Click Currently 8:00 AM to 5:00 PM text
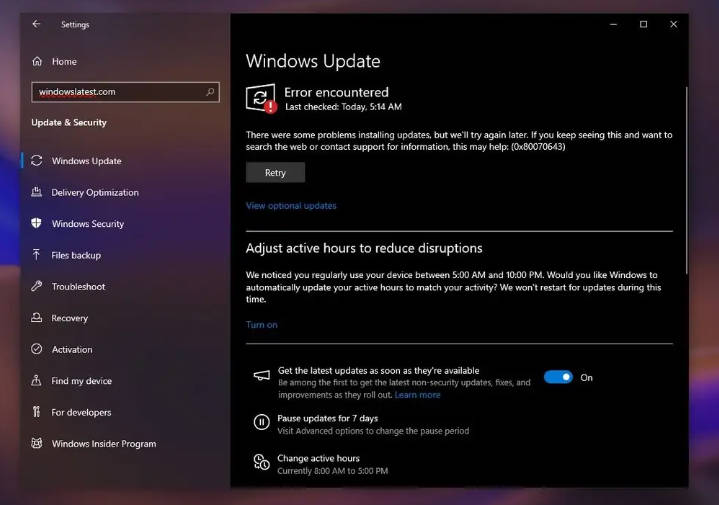 coord(332,471)
